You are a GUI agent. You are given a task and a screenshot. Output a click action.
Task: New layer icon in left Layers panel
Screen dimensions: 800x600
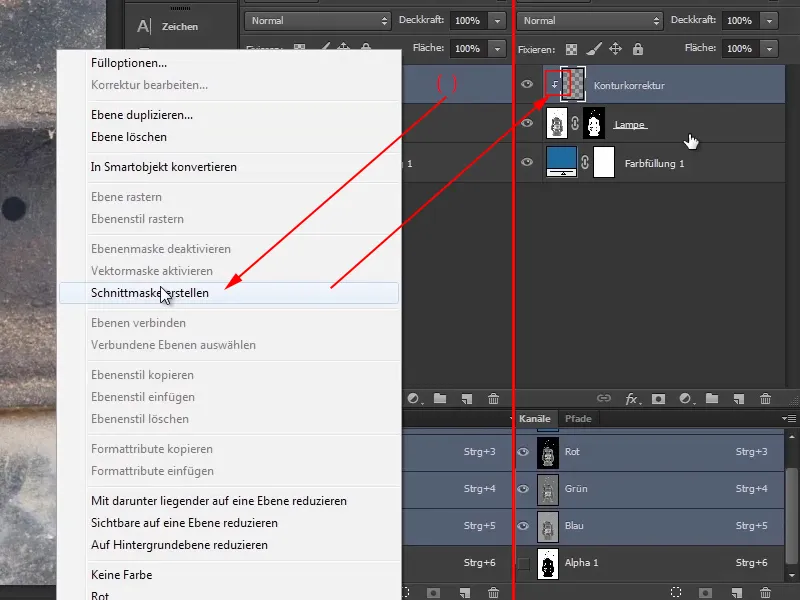pos(466,398)
